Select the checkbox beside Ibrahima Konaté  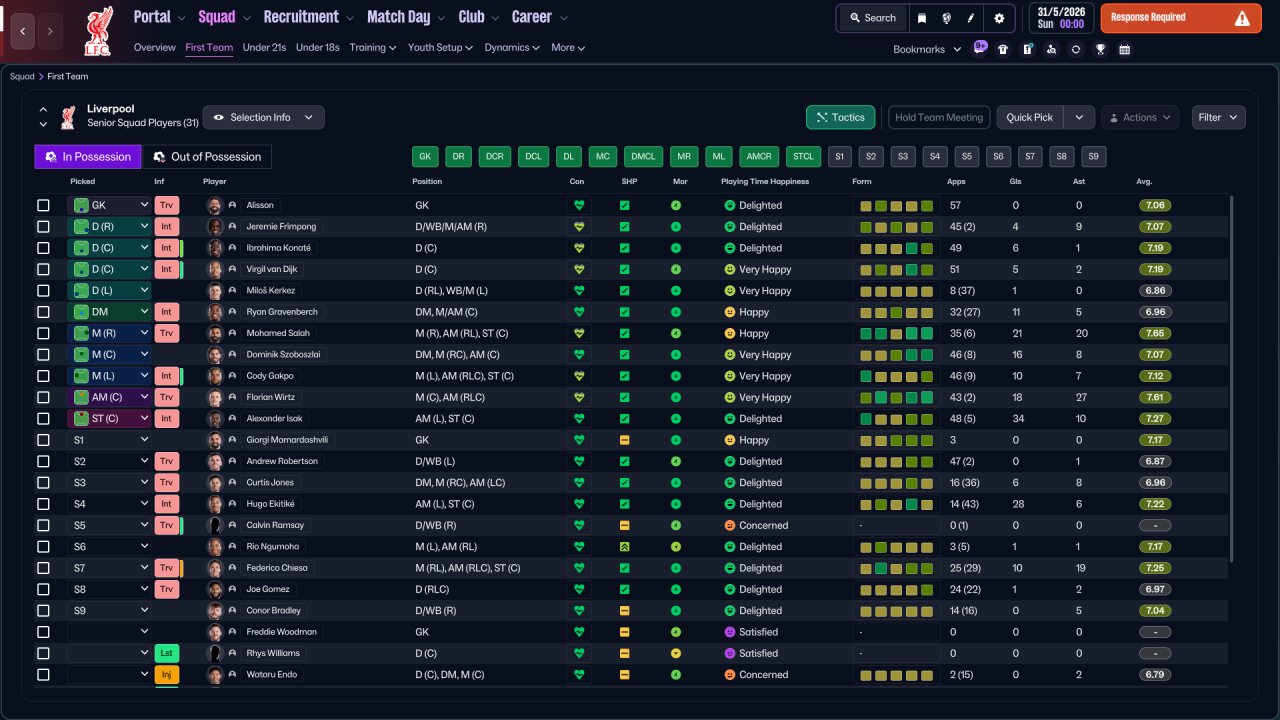(43, 248)
